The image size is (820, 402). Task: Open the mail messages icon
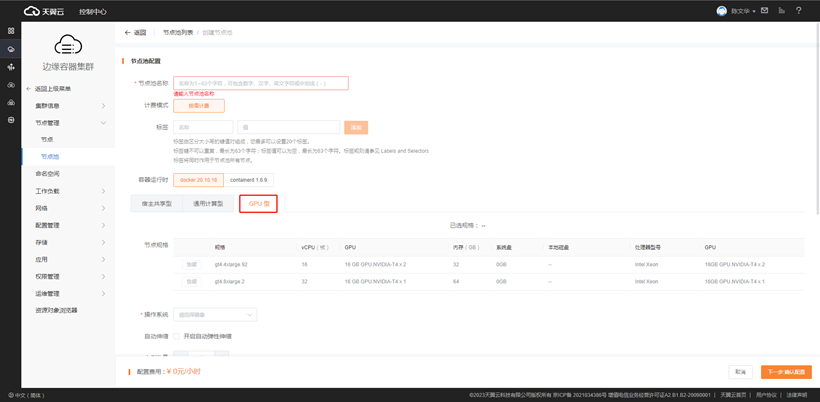point(764,10)
